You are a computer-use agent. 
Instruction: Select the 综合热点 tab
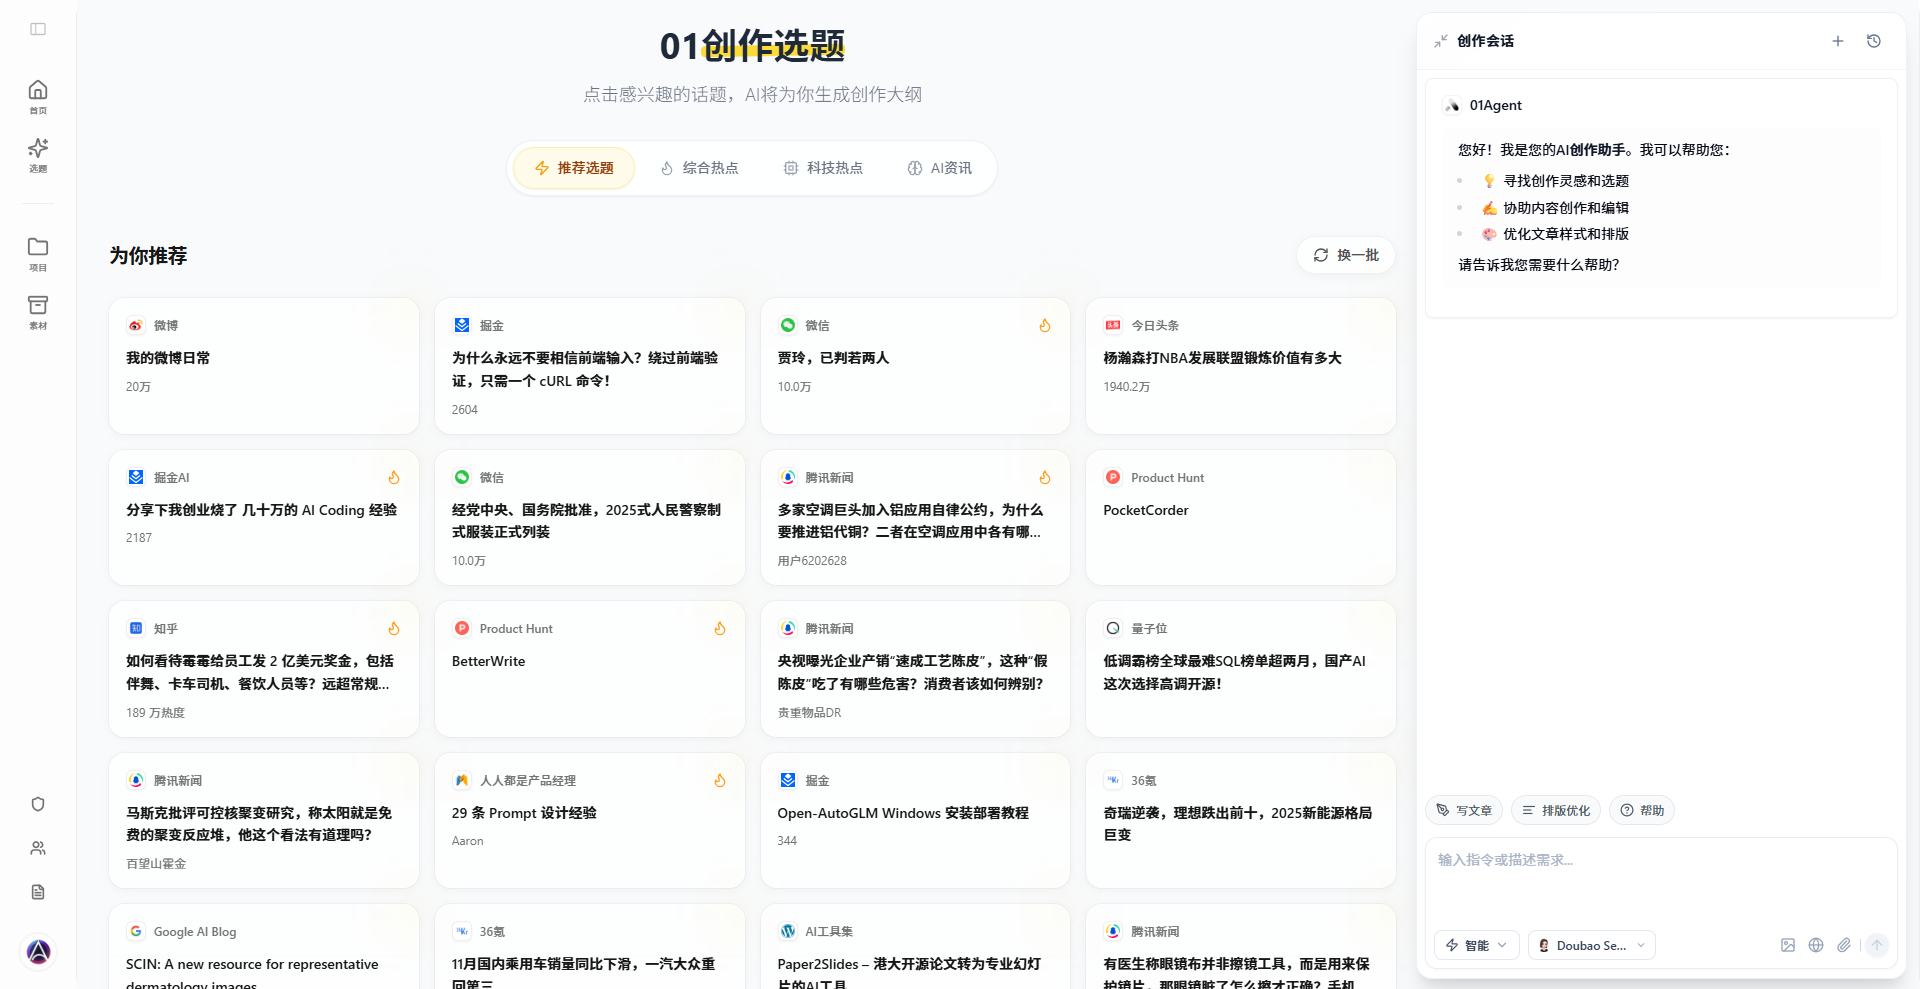(699, 168)
